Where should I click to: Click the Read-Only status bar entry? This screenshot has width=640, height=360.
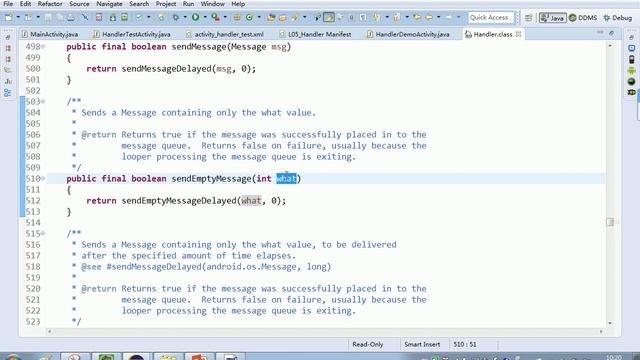click(368, 344)
